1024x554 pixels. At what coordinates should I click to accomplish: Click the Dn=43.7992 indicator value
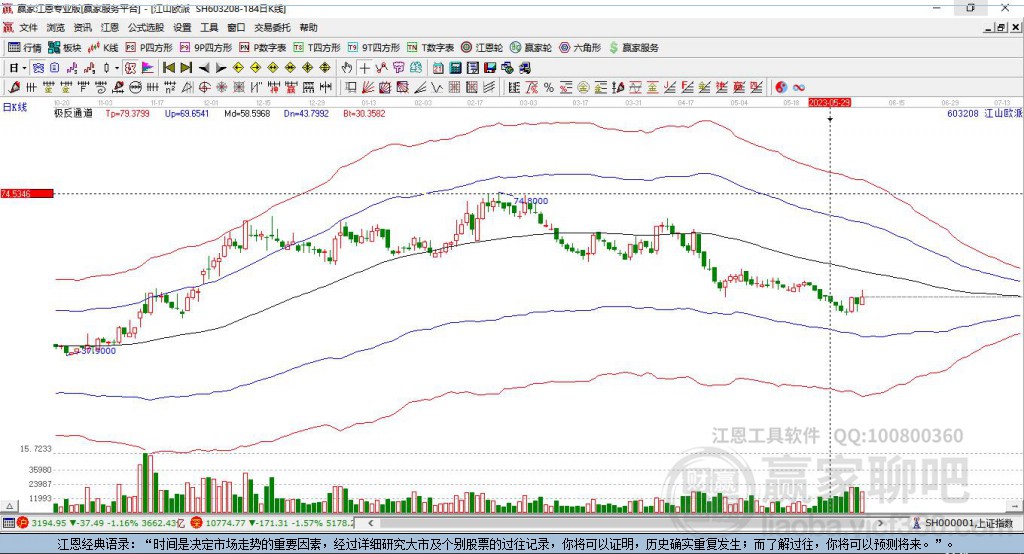click(x=306, y=113)
